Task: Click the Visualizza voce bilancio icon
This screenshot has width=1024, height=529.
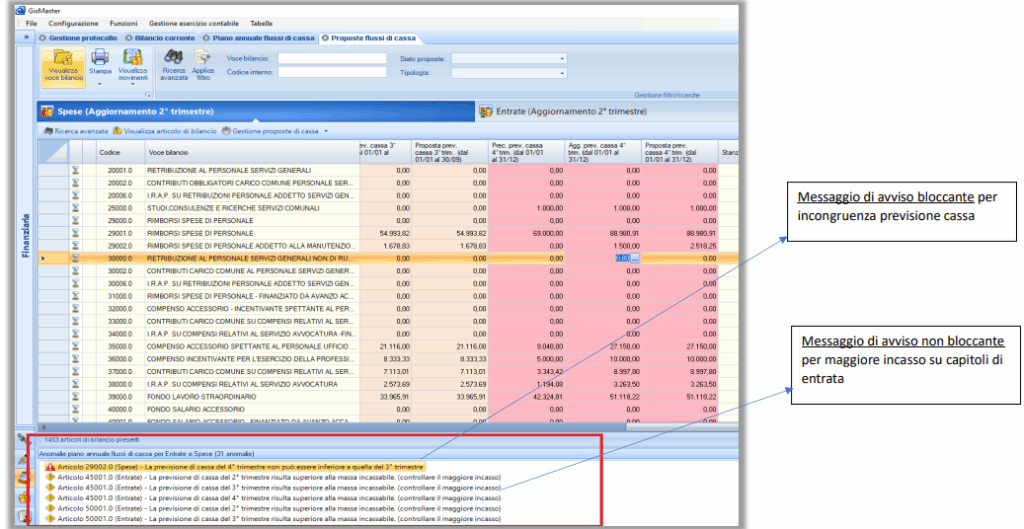Action: [x=63, y=58]
